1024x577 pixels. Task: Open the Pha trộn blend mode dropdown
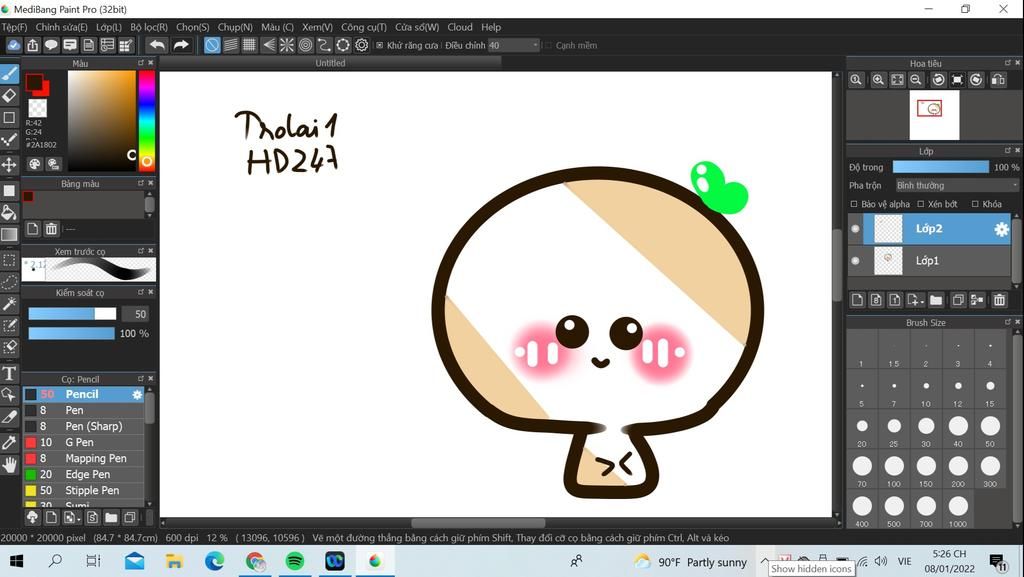(x=956, y=185)
